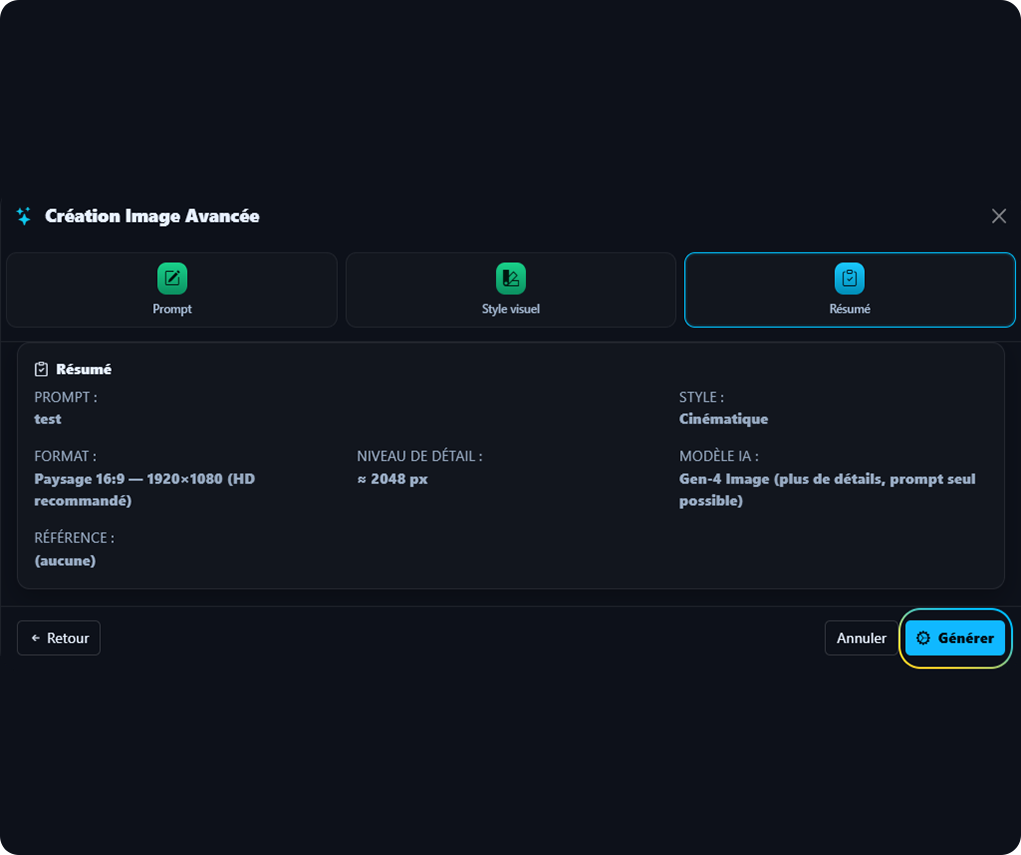
Task: Switch to the Prompt tab
Action: pos(171,290)
